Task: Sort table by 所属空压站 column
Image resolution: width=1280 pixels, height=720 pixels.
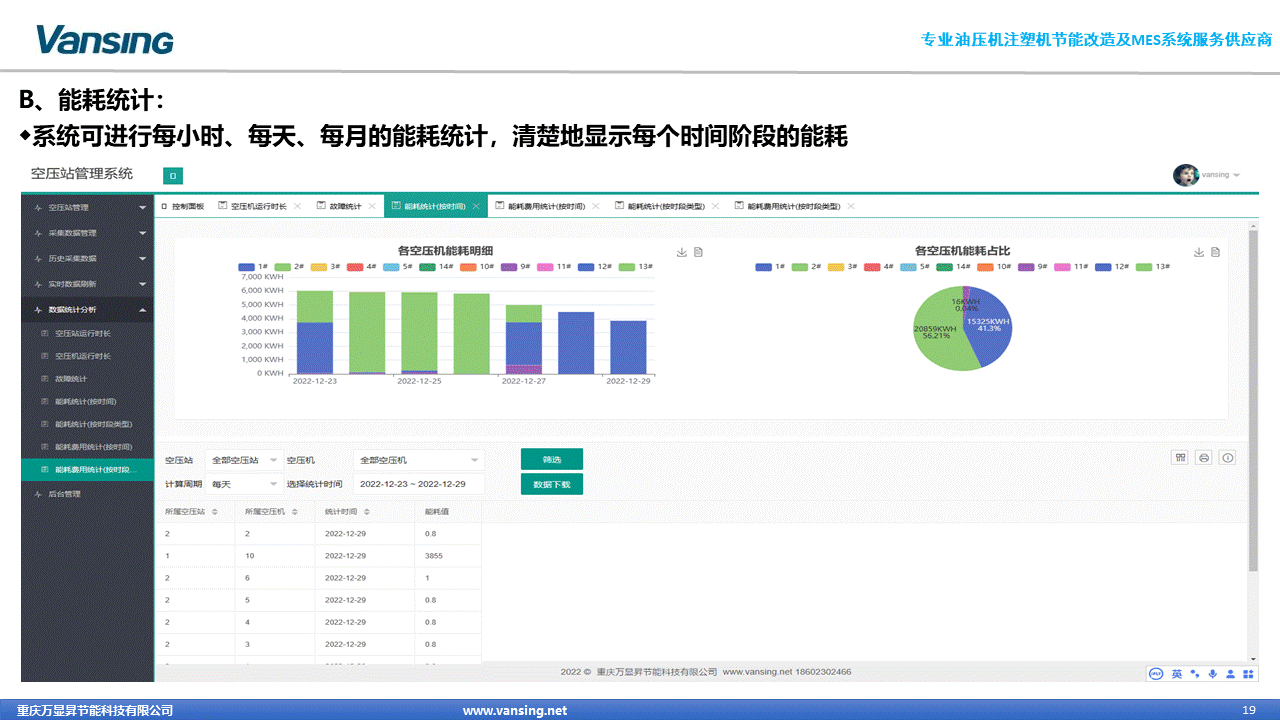Action: [214, 511]
